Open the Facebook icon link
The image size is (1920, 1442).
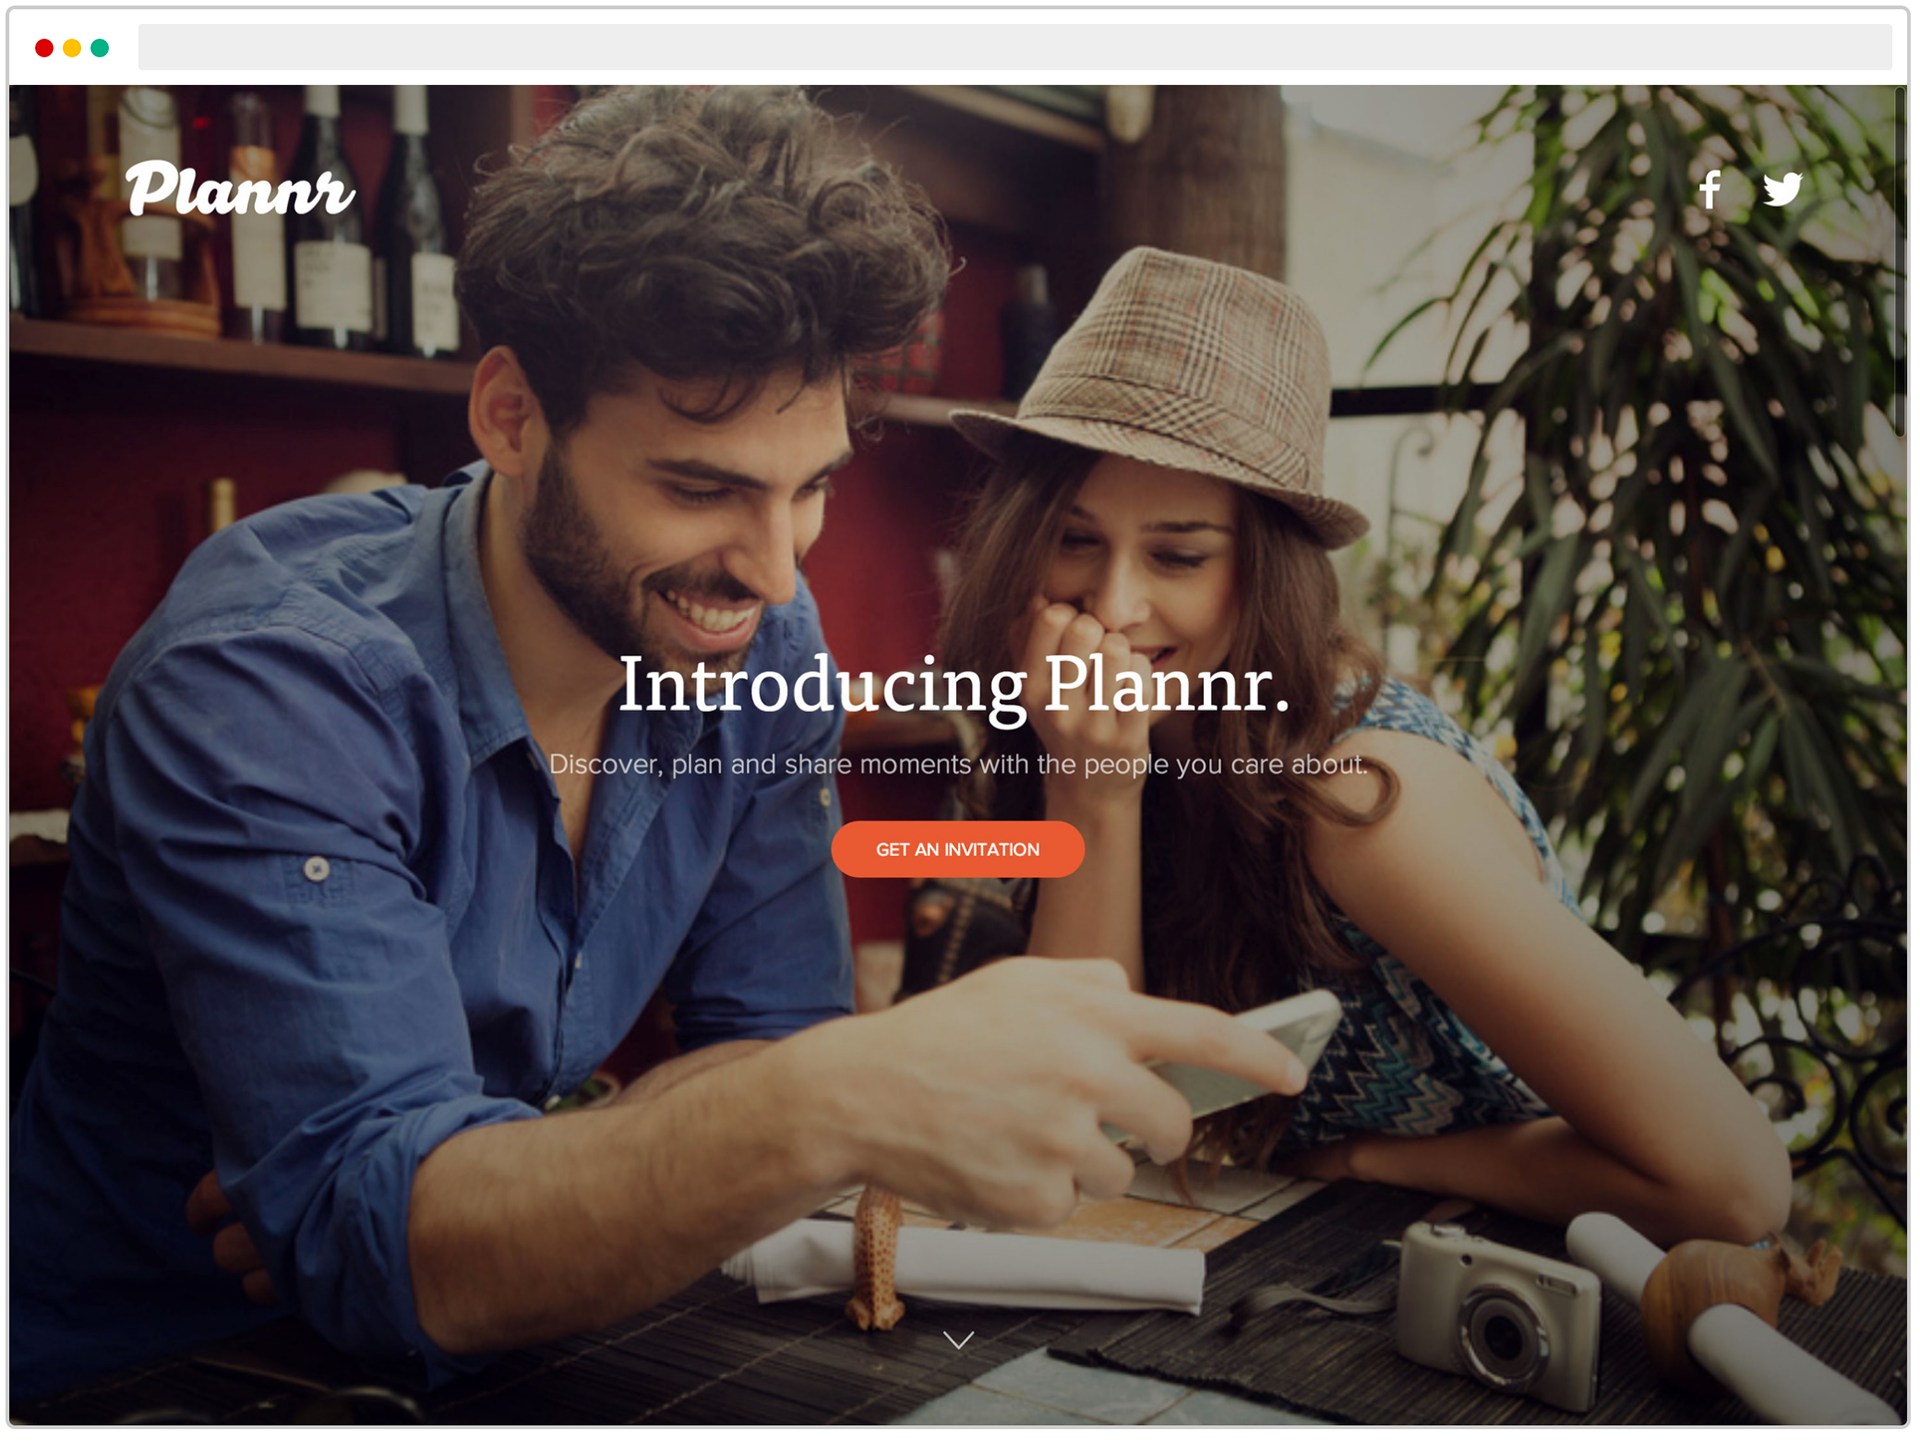(x=1711, y=189)
